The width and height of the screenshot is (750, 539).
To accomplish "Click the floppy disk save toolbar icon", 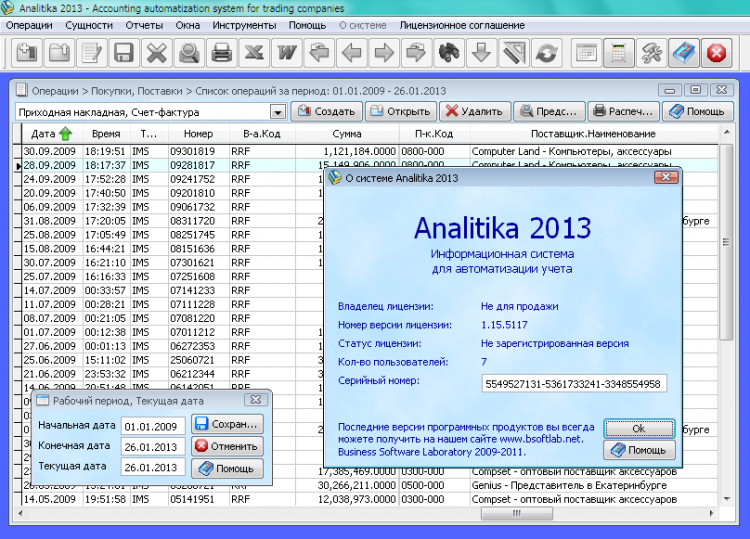I will (124, 53).
